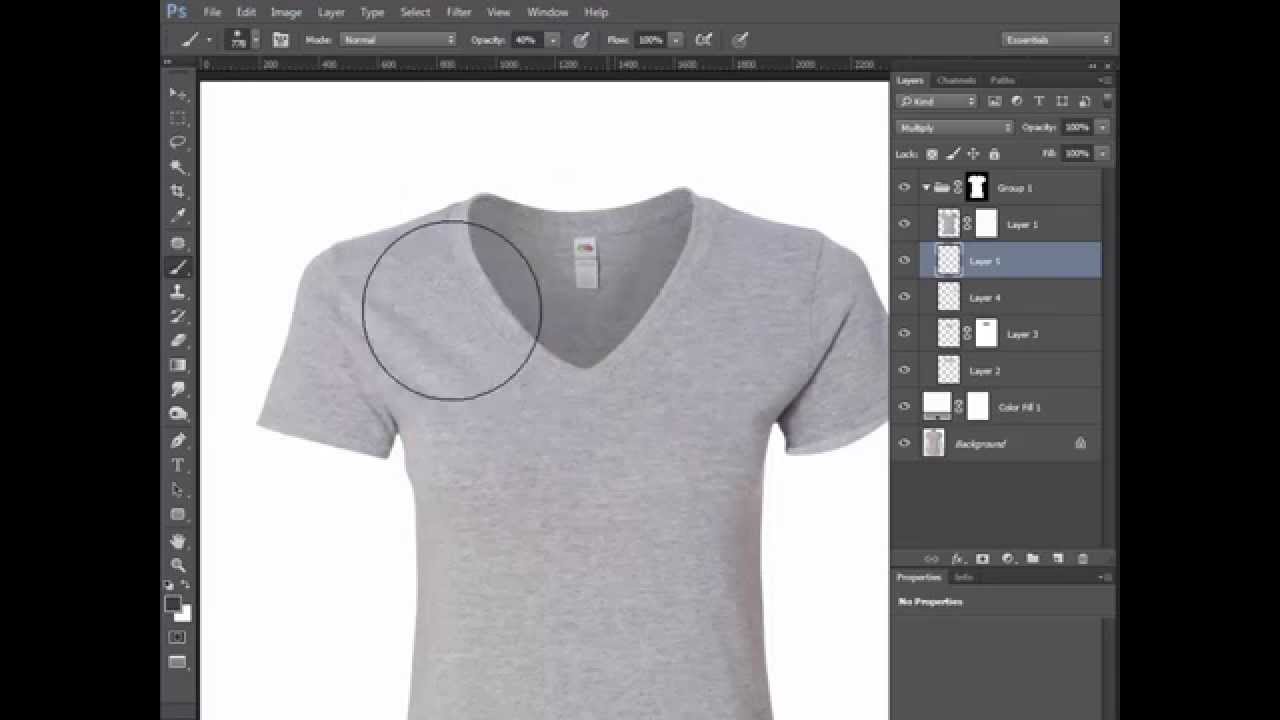Open the Essentials workspace switcher
The image size is (1280, 720).
1058,40
